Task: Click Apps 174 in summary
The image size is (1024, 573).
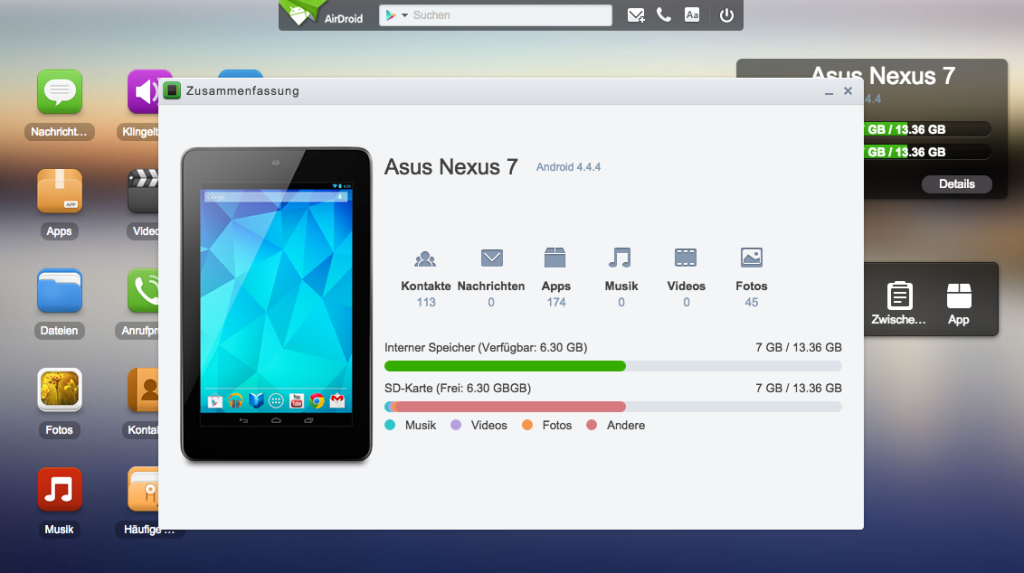Action: click(x=556, y=278)
